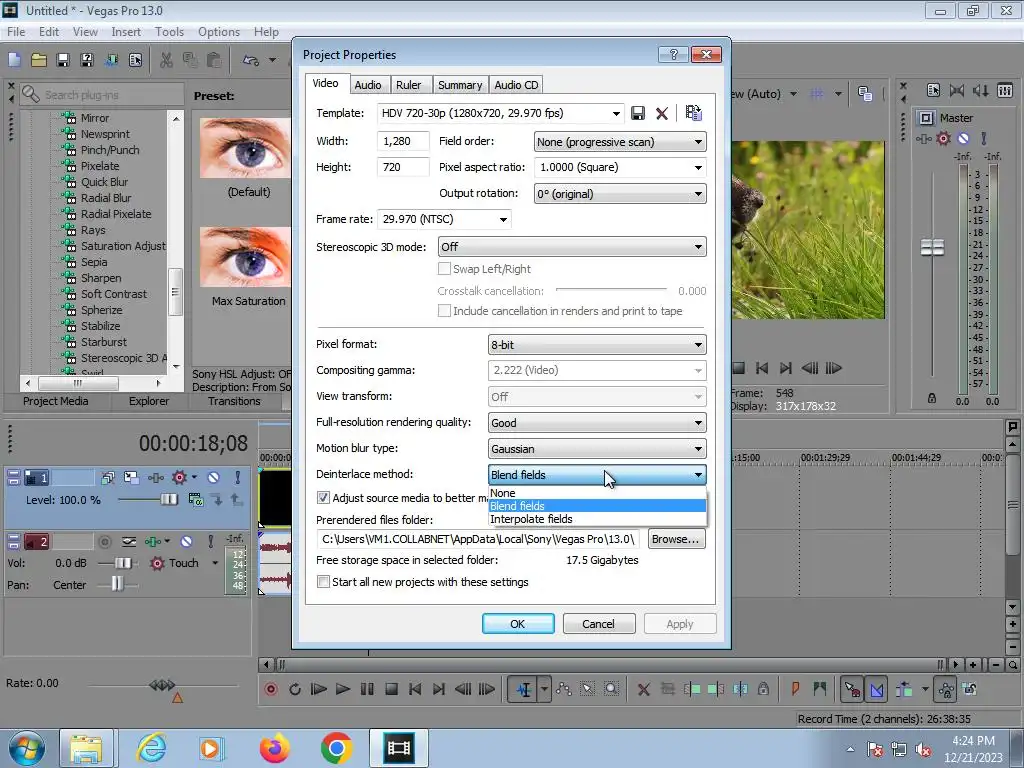Open the Explorer tab
Screen dimensions: 1024x768
(x=149, y=401)
